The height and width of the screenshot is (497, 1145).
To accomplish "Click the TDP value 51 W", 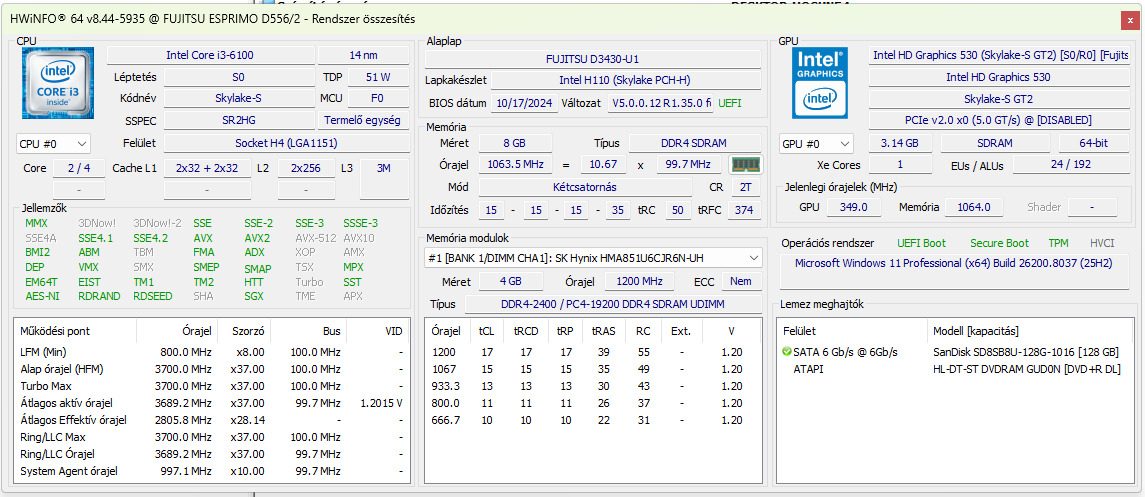I will click(x=378, y=77).
